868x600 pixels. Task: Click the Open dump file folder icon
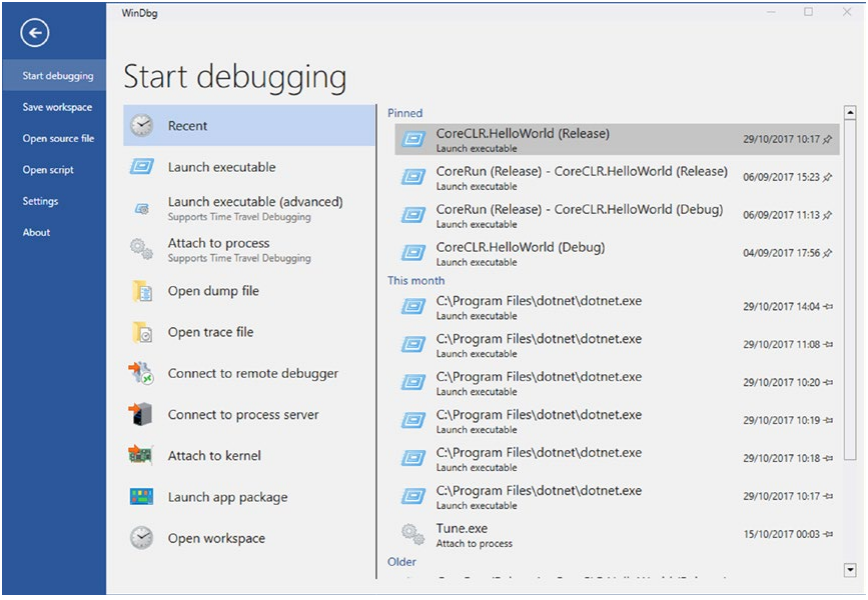tap(142, 291)
